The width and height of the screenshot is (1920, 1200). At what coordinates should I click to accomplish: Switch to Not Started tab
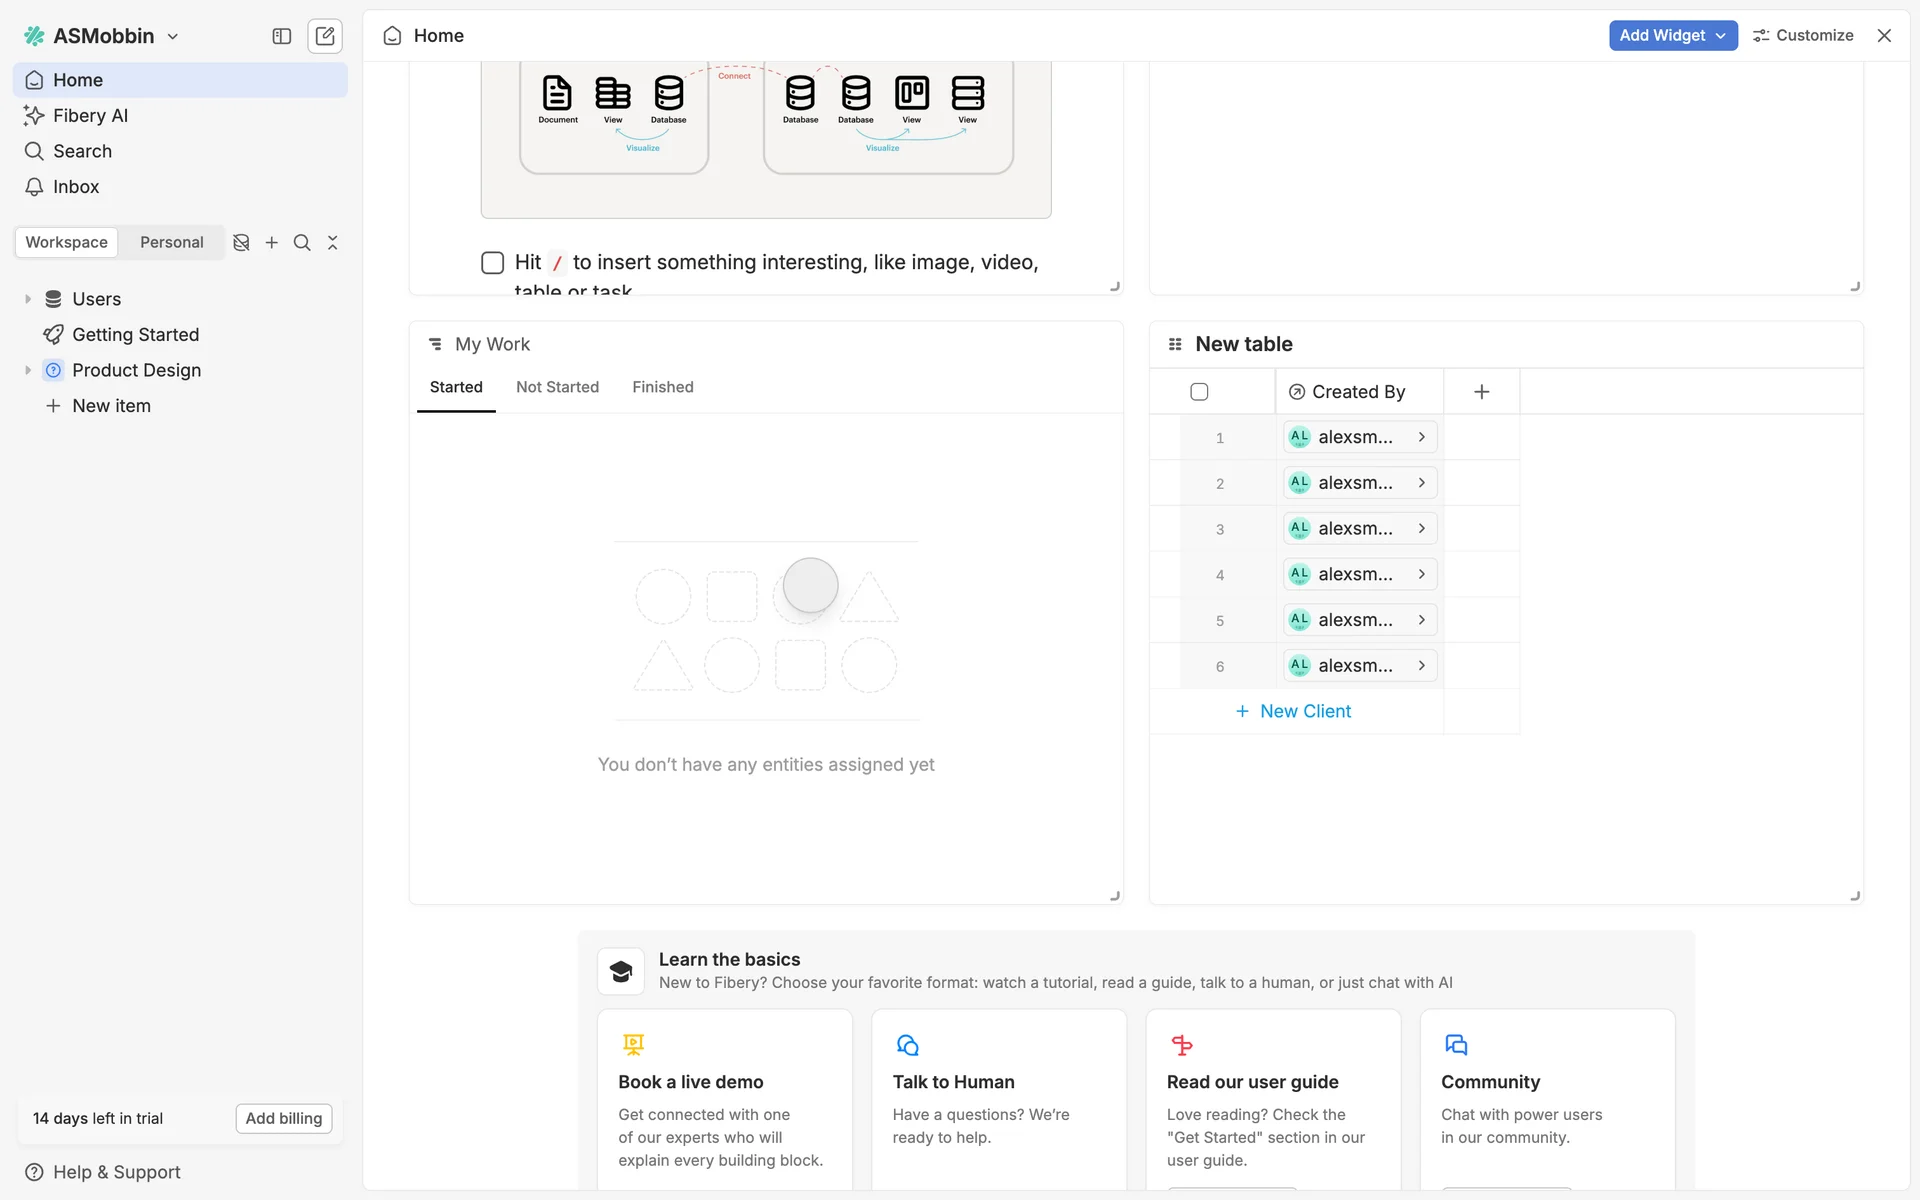point(557,387)
